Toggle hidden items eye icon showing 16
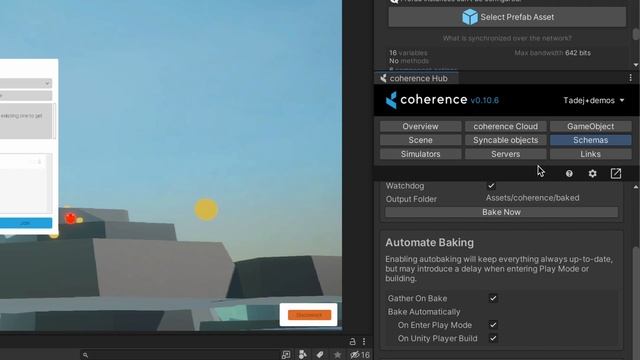This screenshot has width=640, height=360. tap(360, 355)
